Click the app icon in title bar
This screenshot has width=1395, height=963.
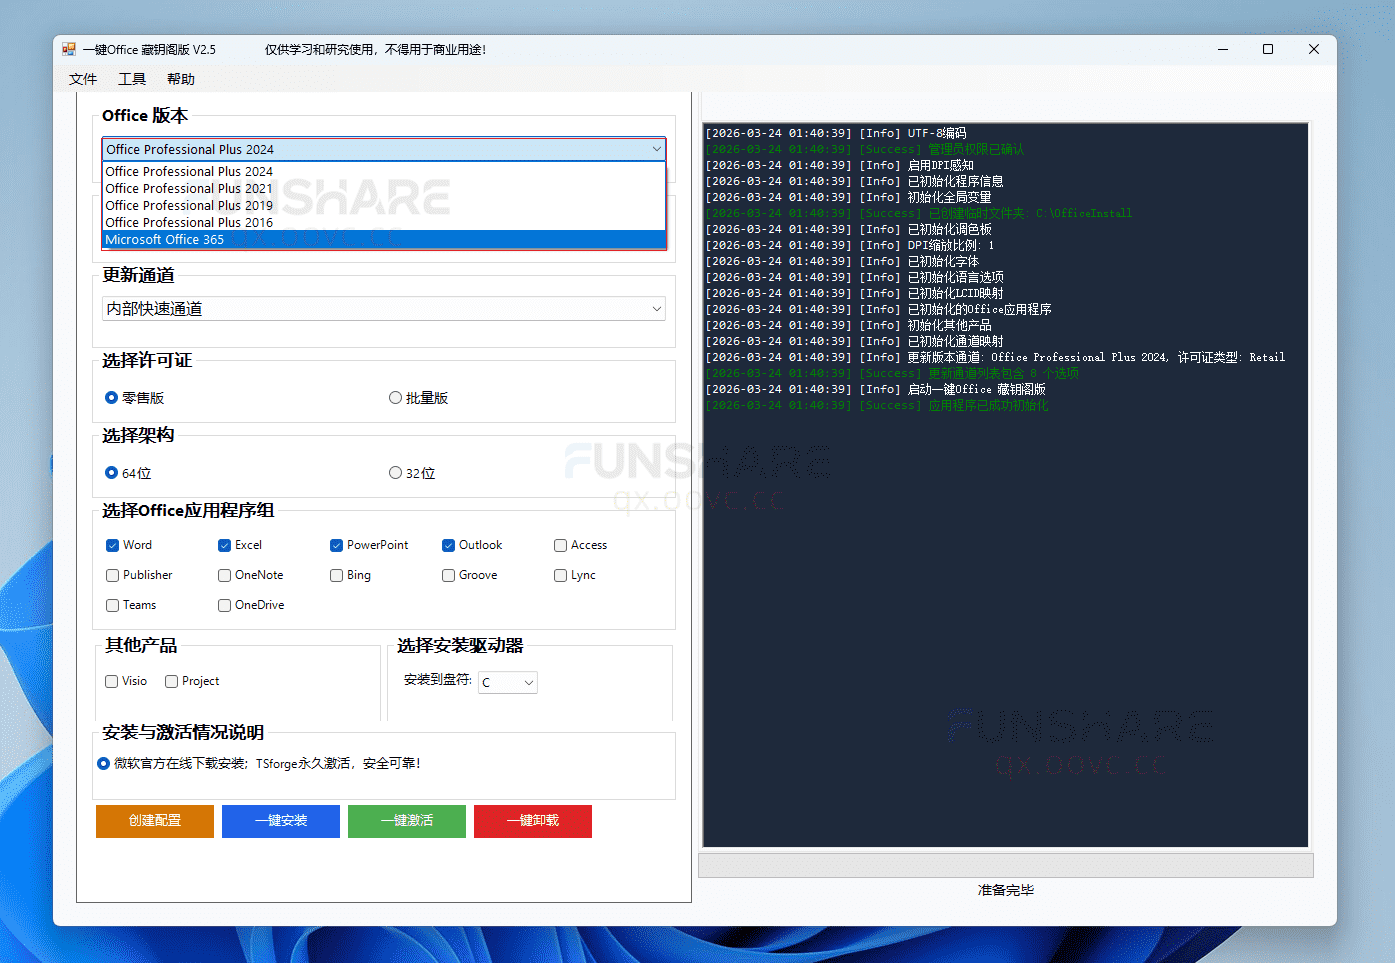click(69, 49)
